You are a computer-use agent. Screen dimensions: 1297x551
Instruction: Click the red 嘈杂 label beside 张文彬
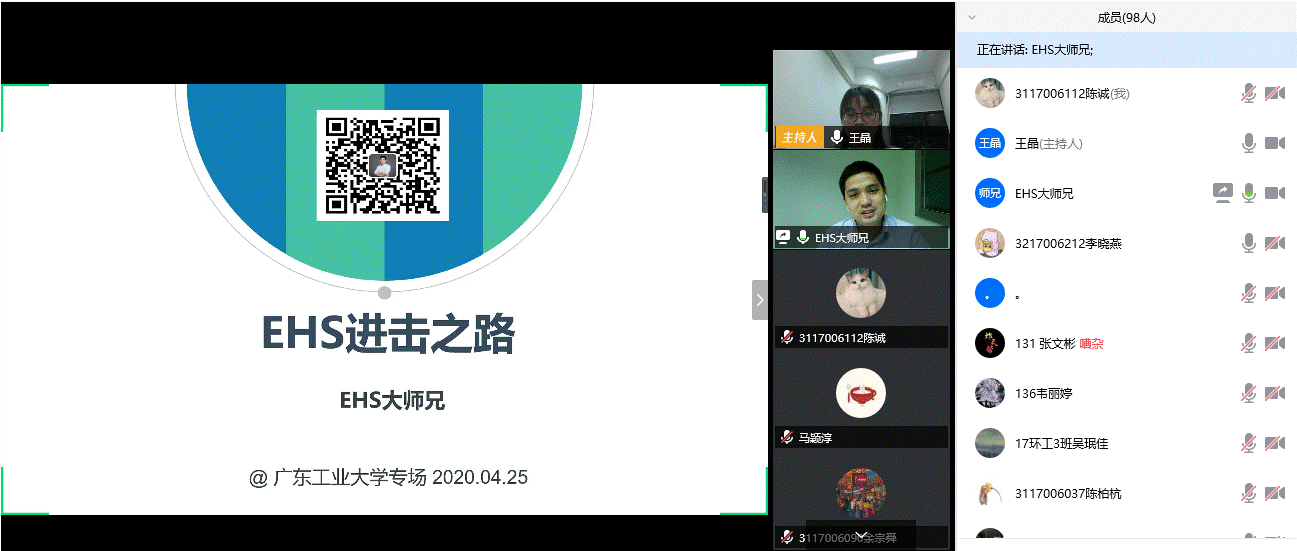pos(1091,343)
